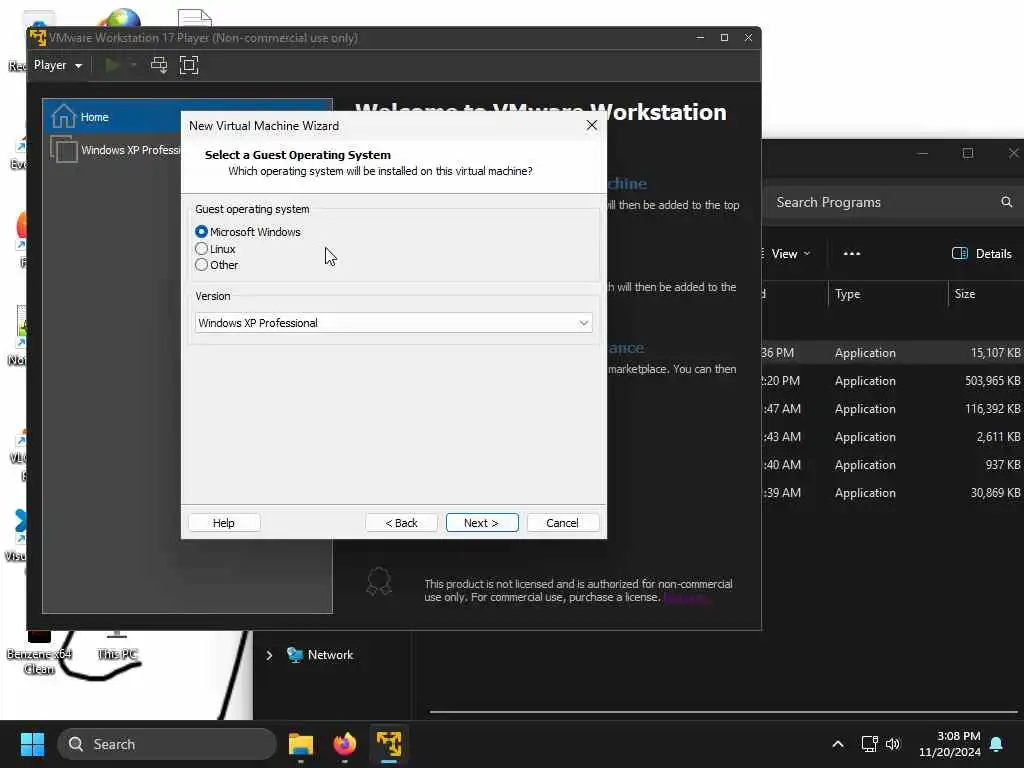The height and width of the screenshot is (768, 1024).
Task: Open Firefox from taskbar
Action: click(345, 744)
